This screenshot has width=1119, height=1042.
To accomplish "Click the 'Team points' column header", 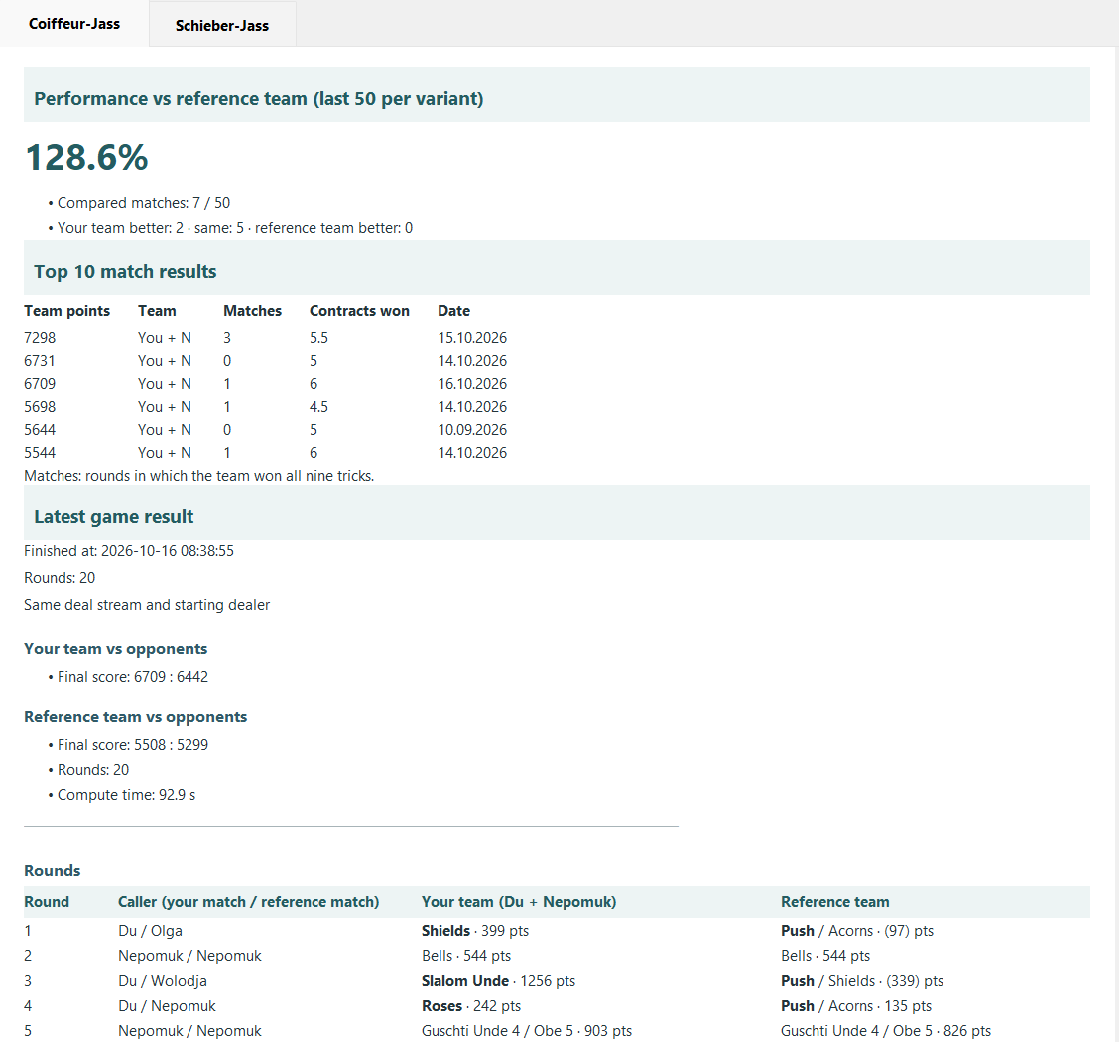I will (67, 311).
